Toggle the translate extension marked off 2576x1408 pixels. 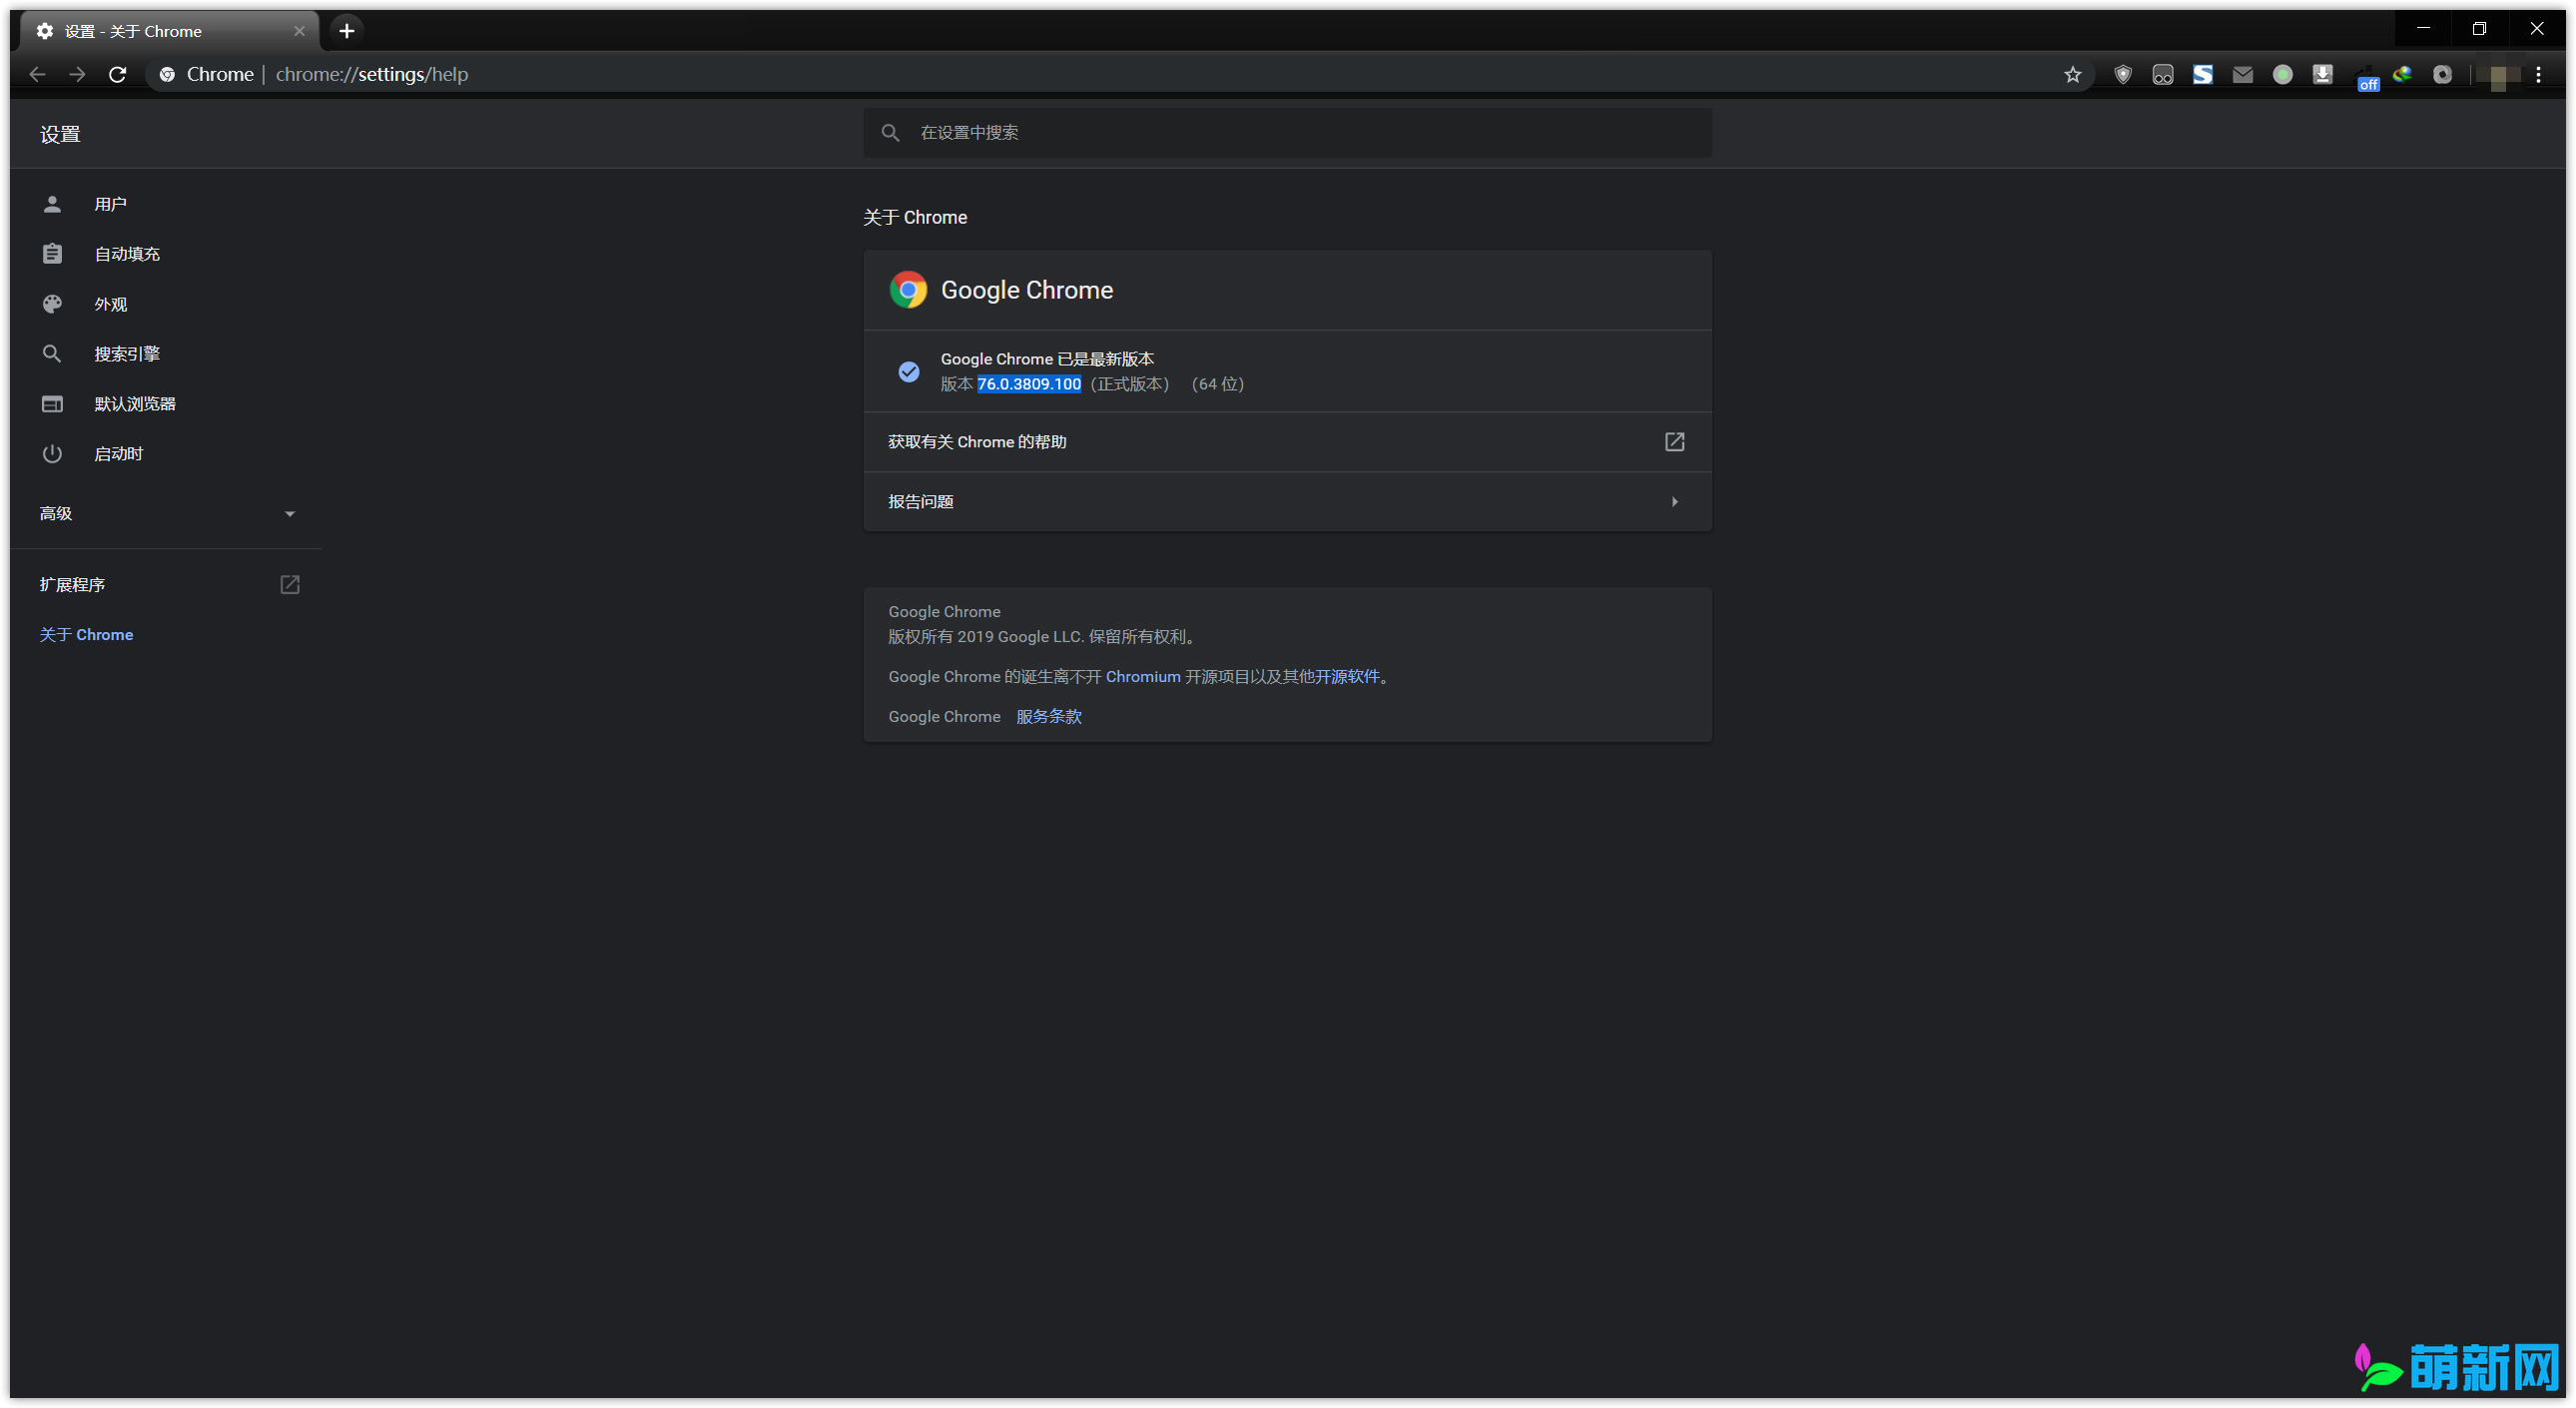(x=2367, y=78)
